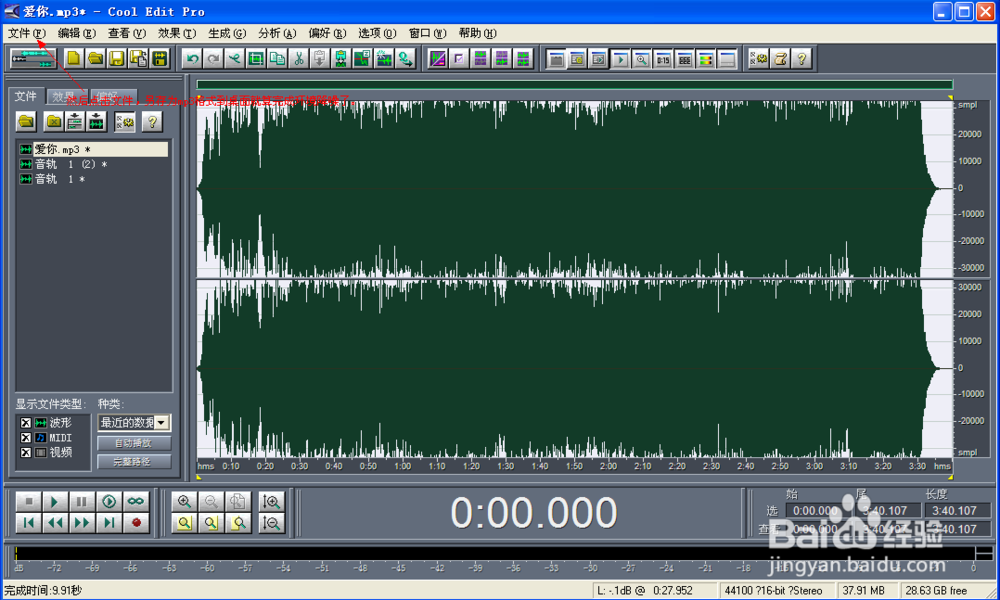Start recording with the red record button

coord(136,523)
